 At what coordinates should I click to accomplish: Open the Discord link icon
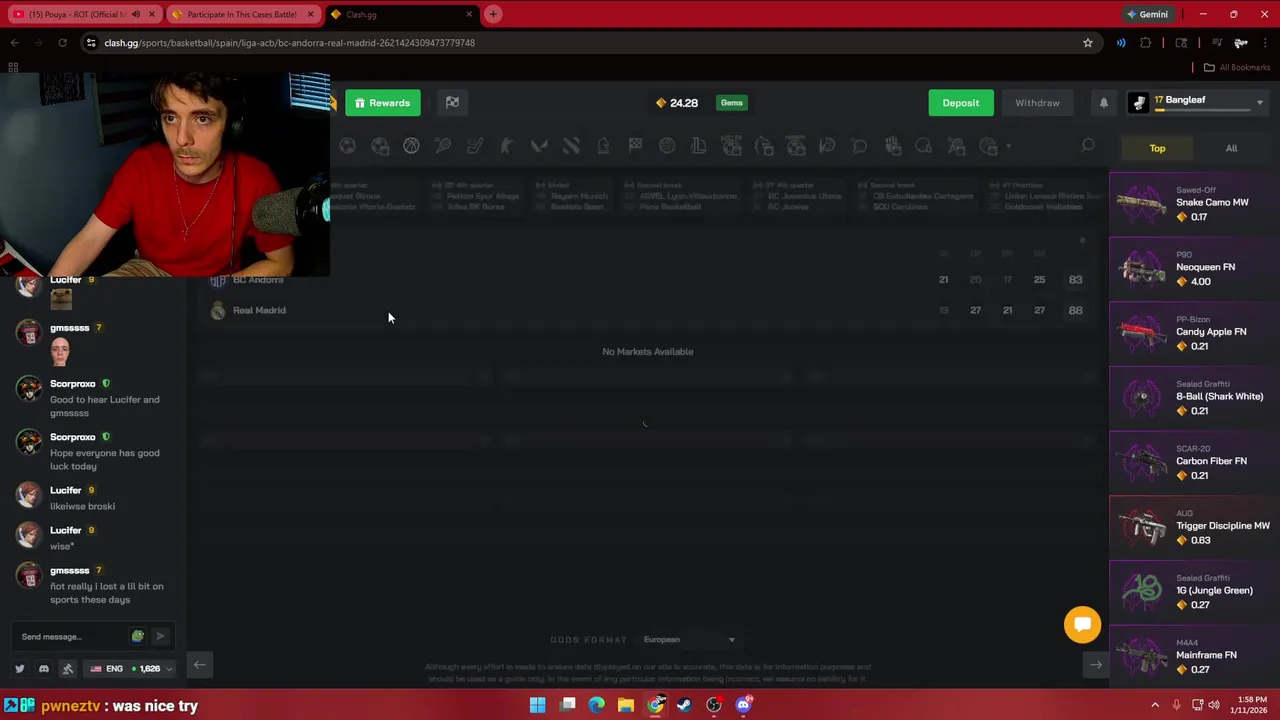(43, 668)
